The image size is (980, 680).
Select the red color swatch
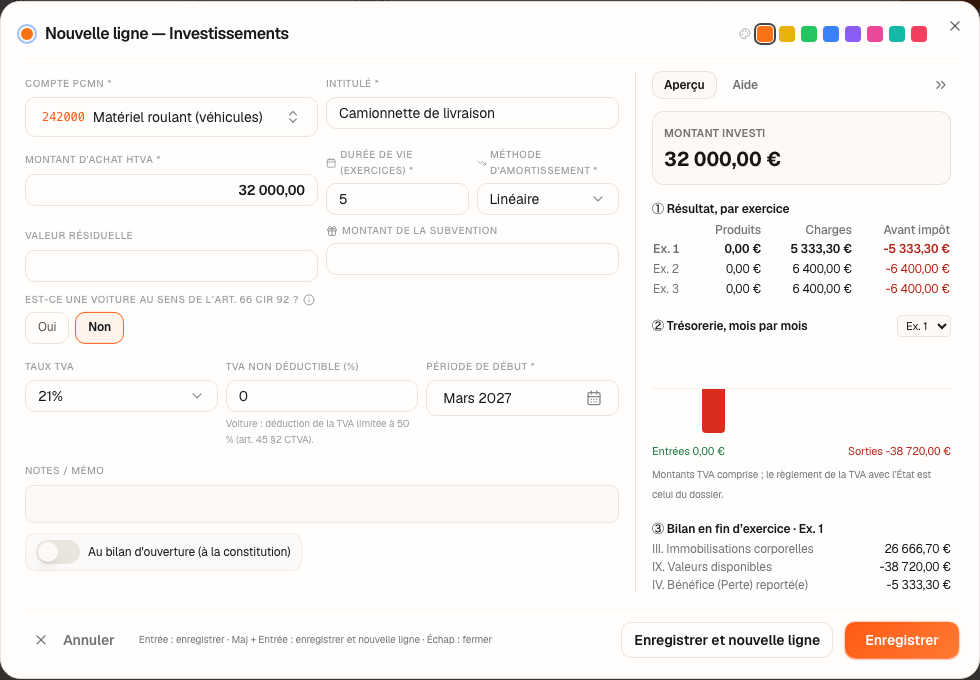[919, 34]
